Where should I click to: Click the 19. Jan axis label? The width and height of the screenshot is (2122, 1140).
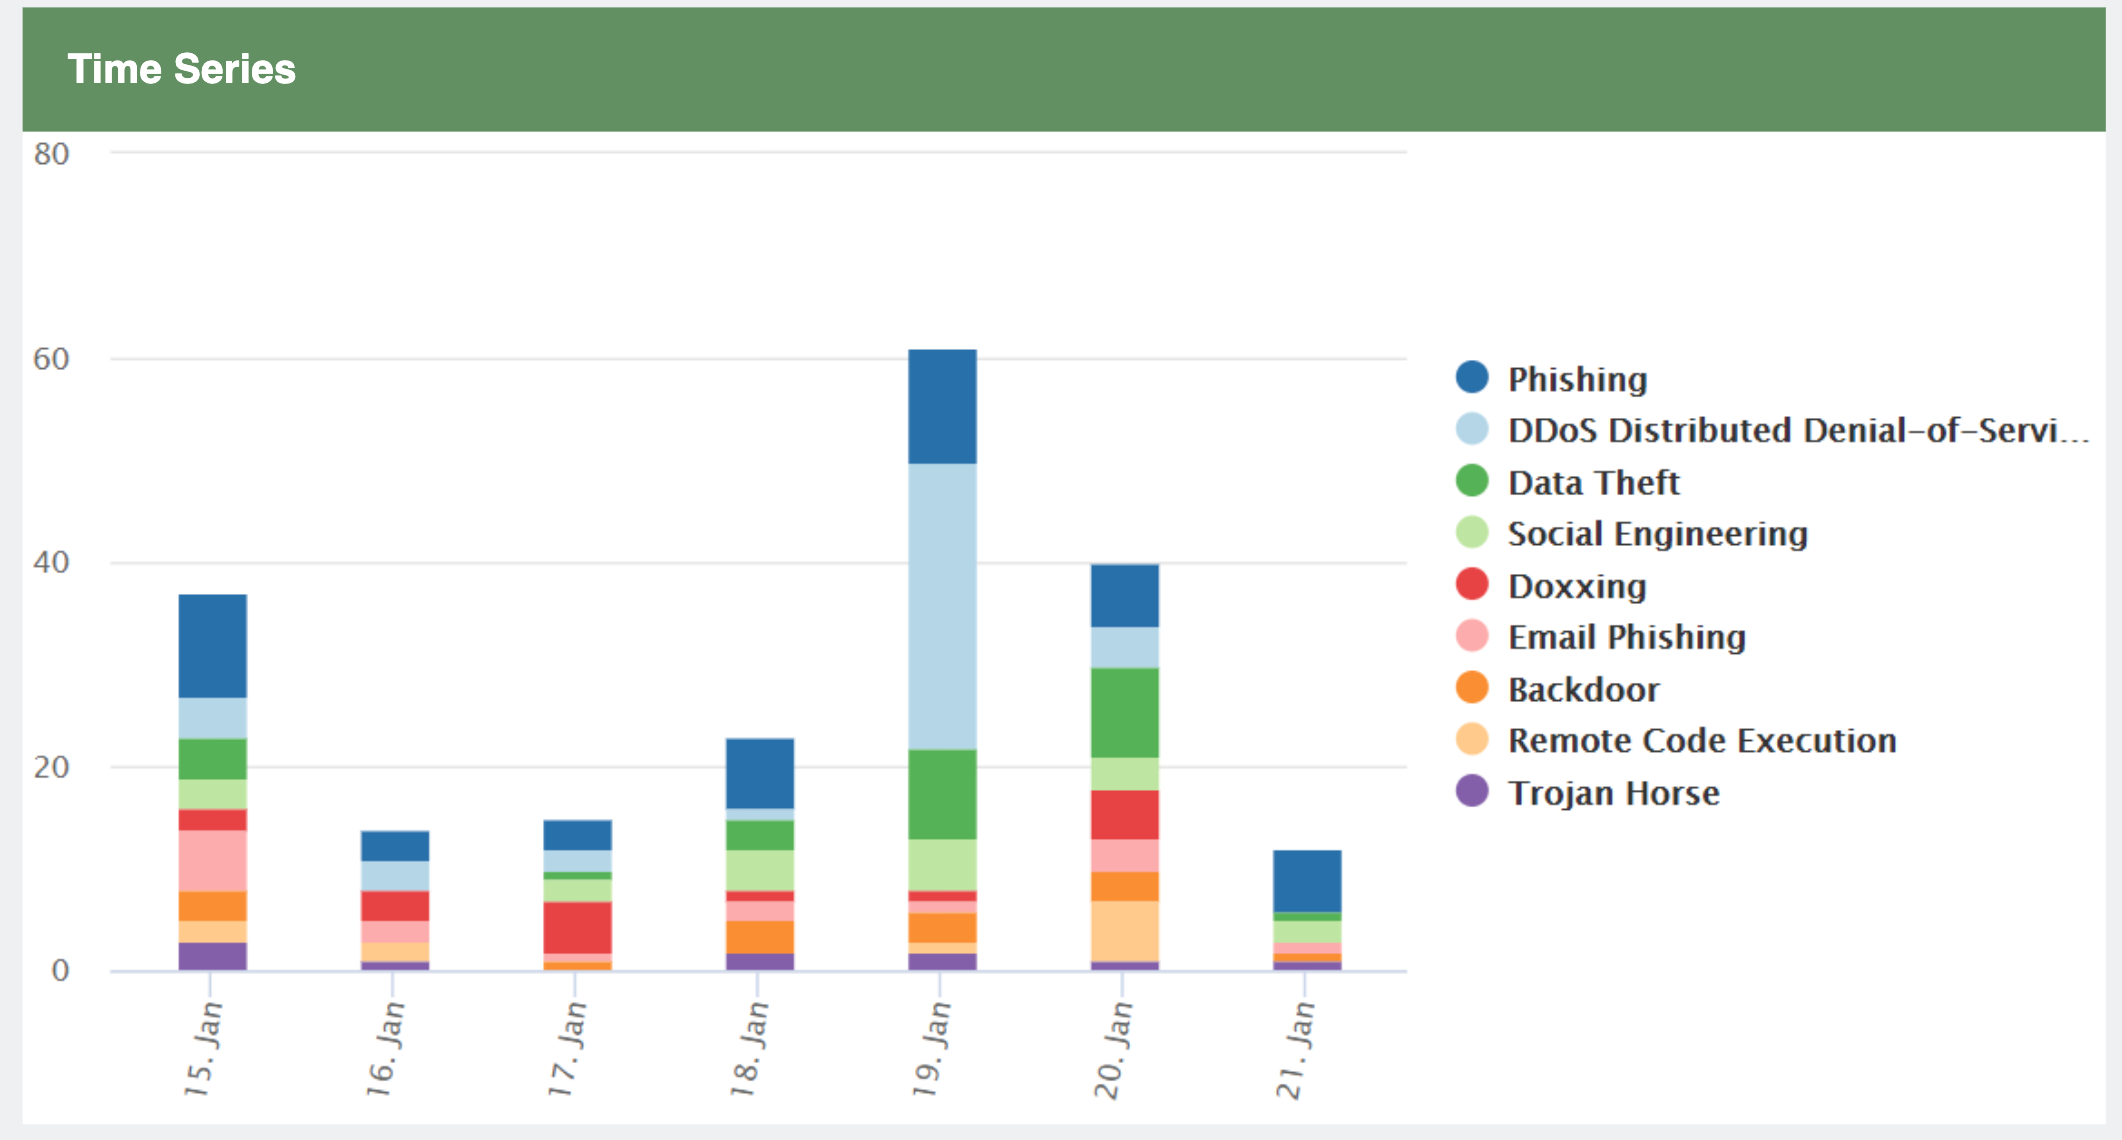[930, 1048]
